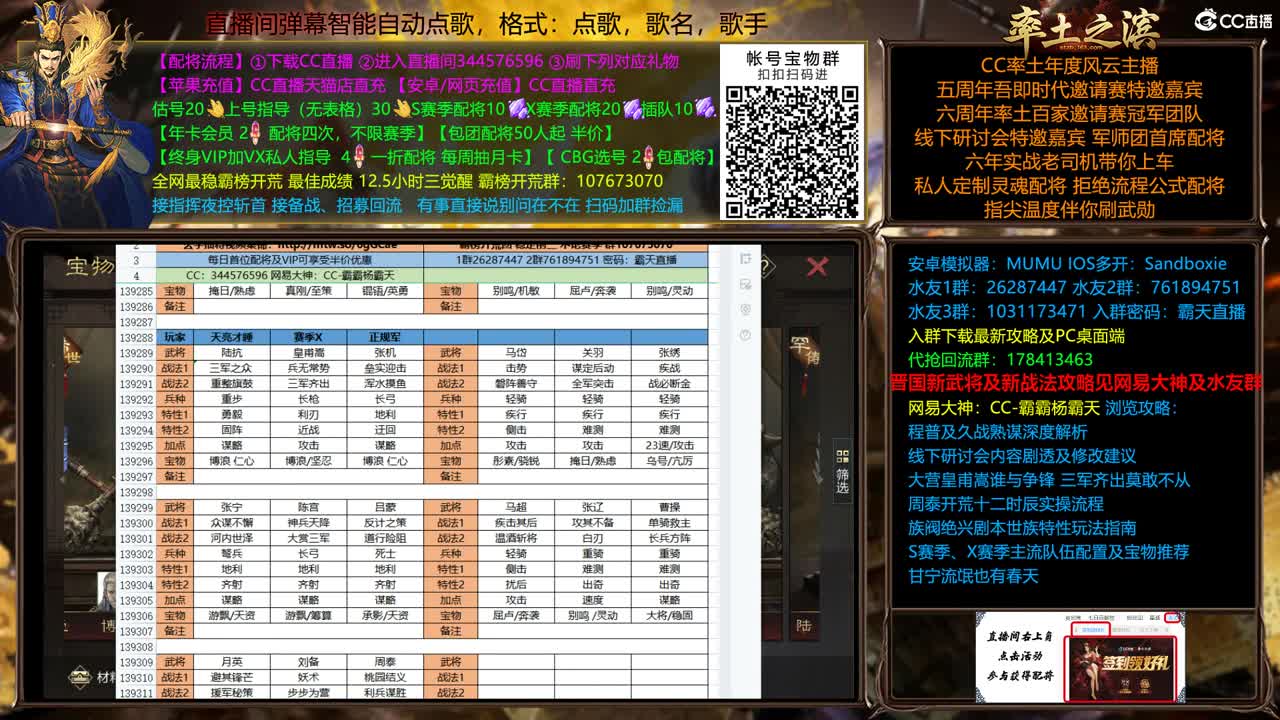The height and width of the screenshot is (720, 1280).
Task: Select the cell 乌号/亢厉
Action: [669, 461]
